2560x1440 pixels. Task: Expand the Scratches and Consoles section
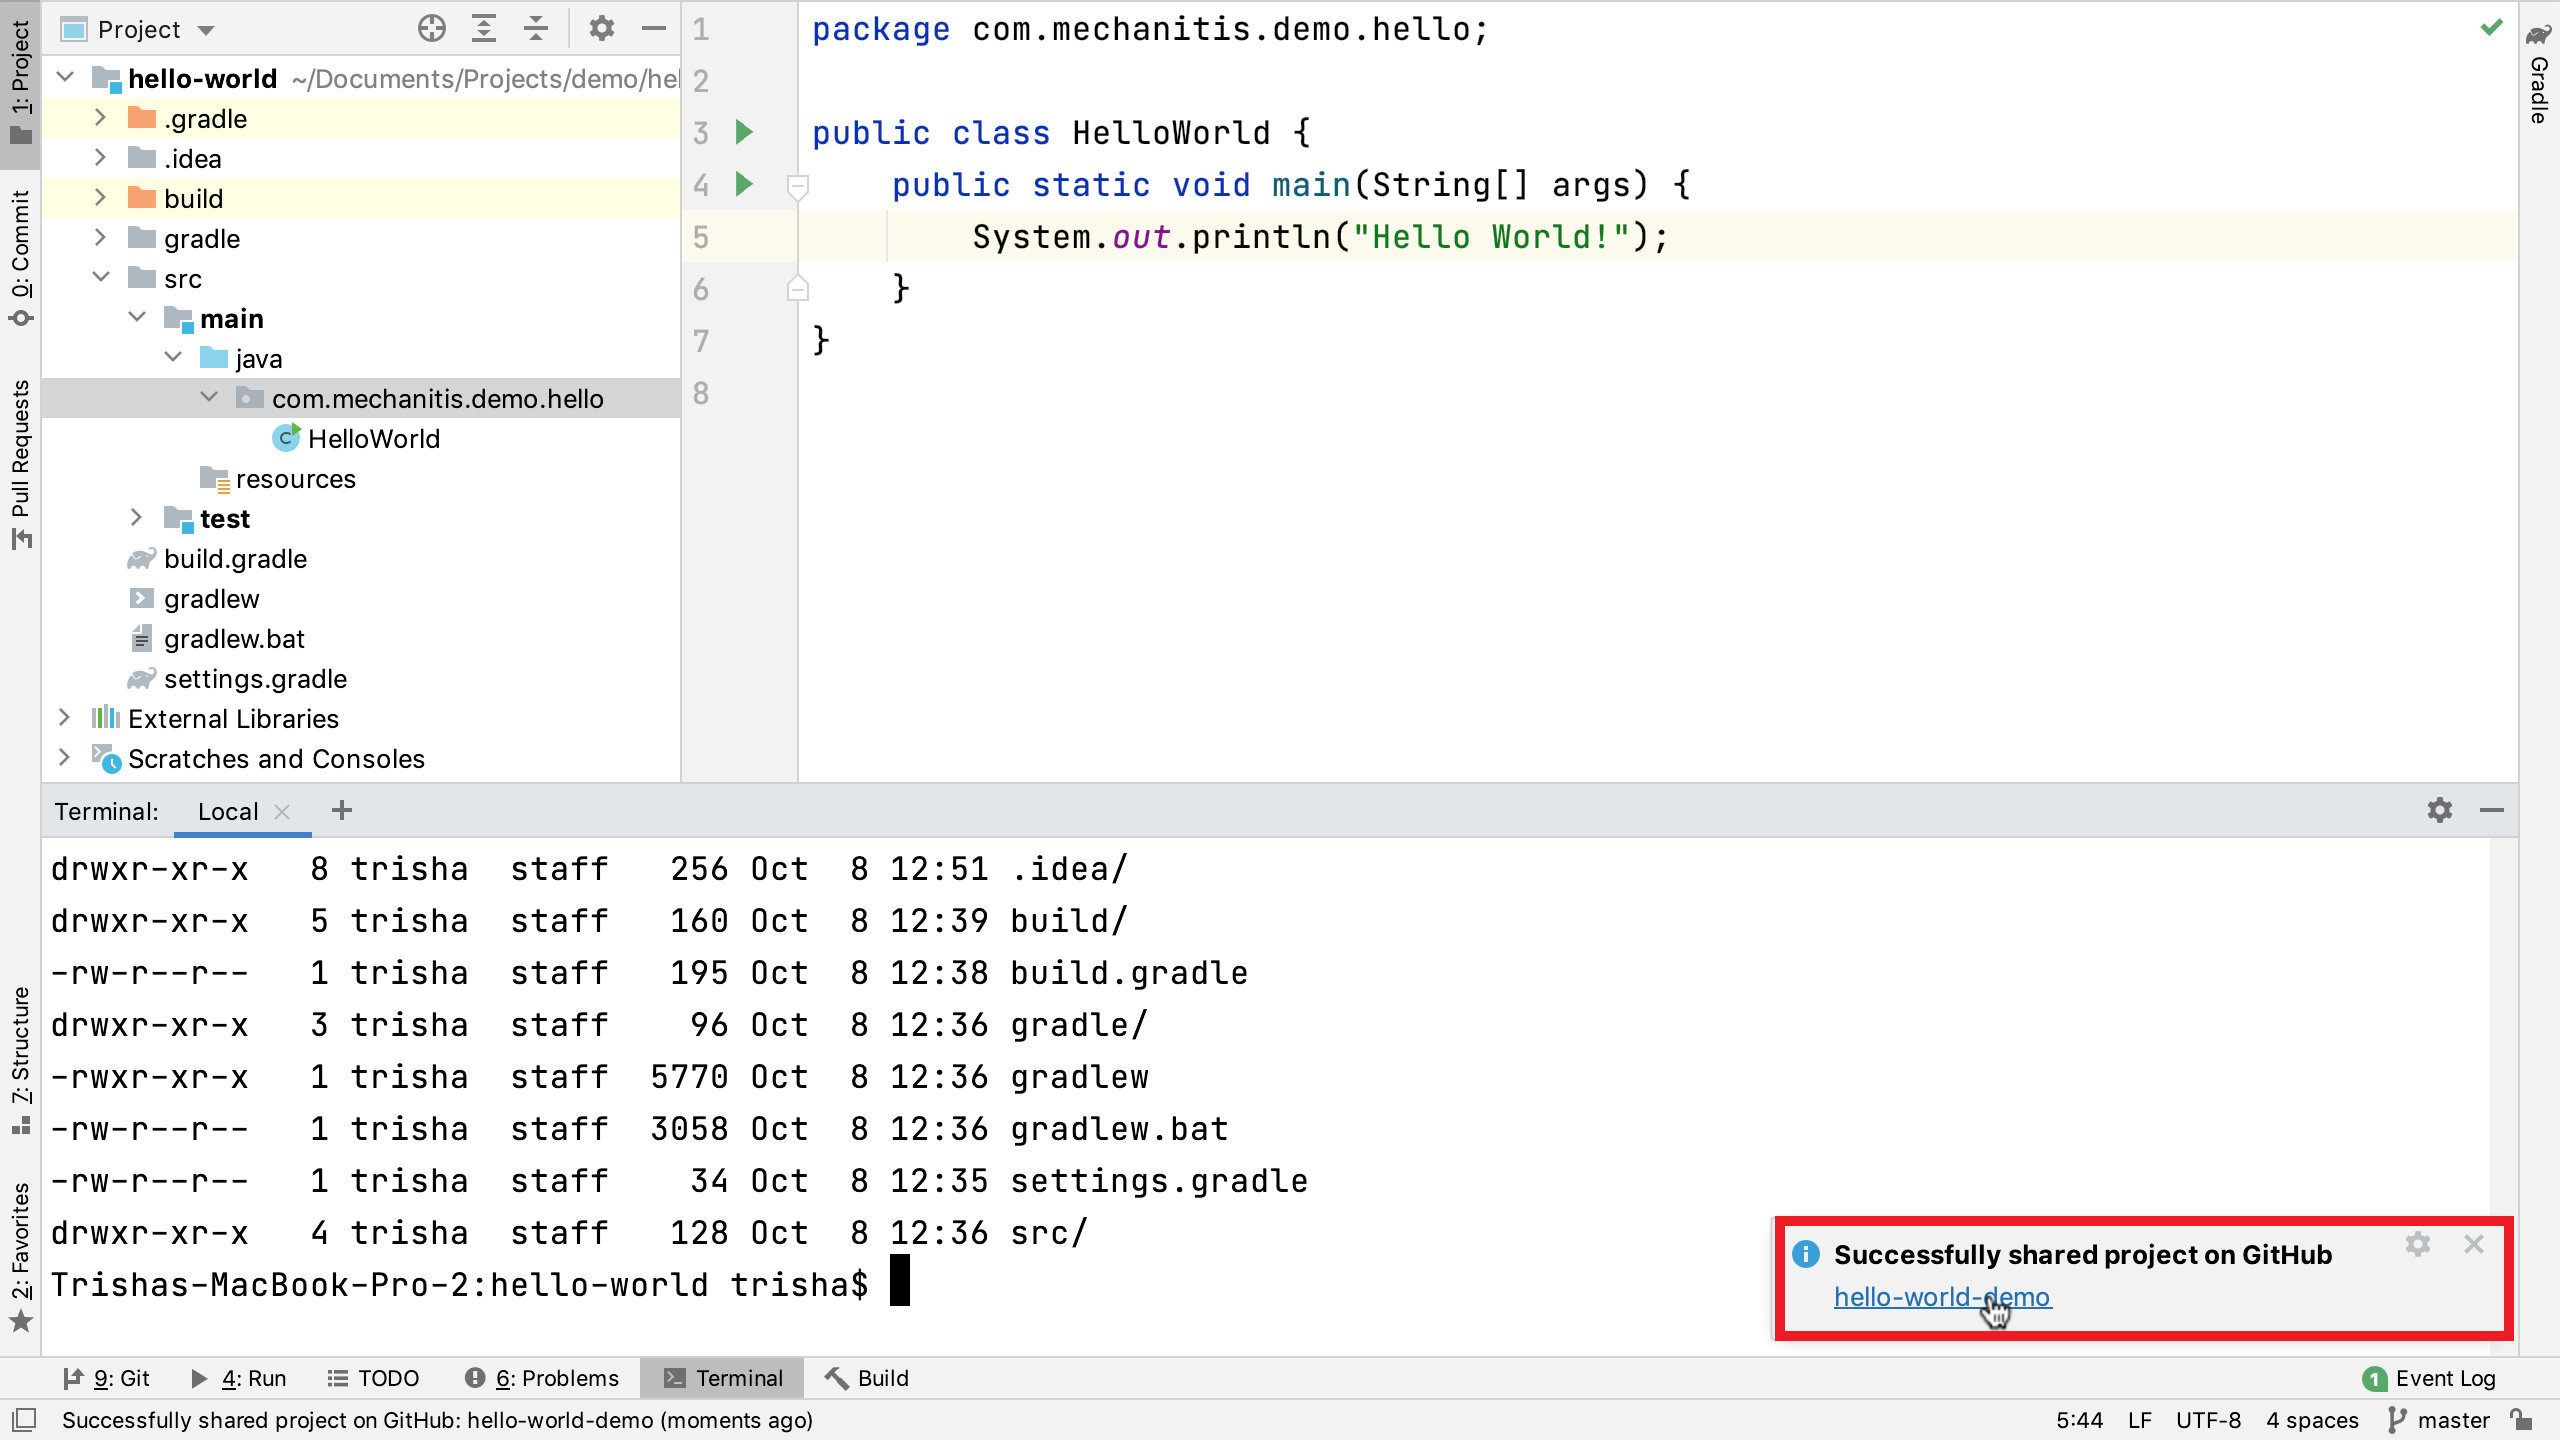tap(63, 758)
